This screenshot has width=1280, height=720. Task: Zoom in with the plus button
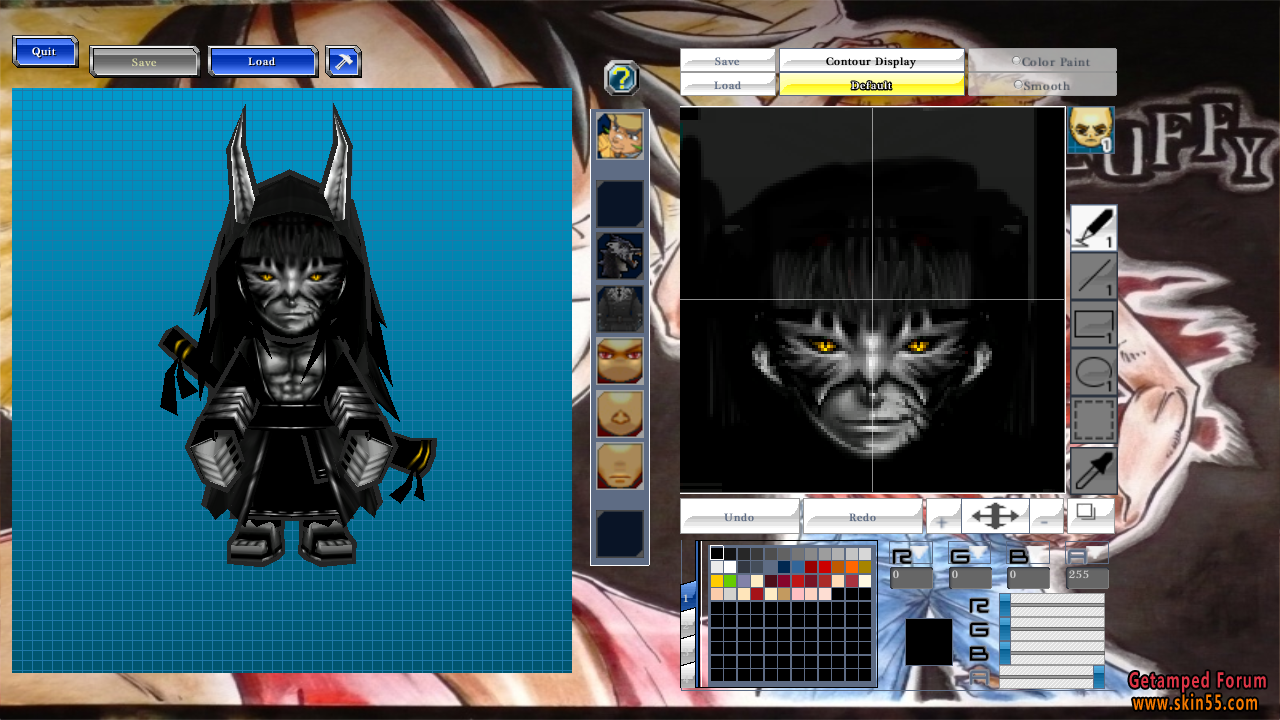(943, 517)
